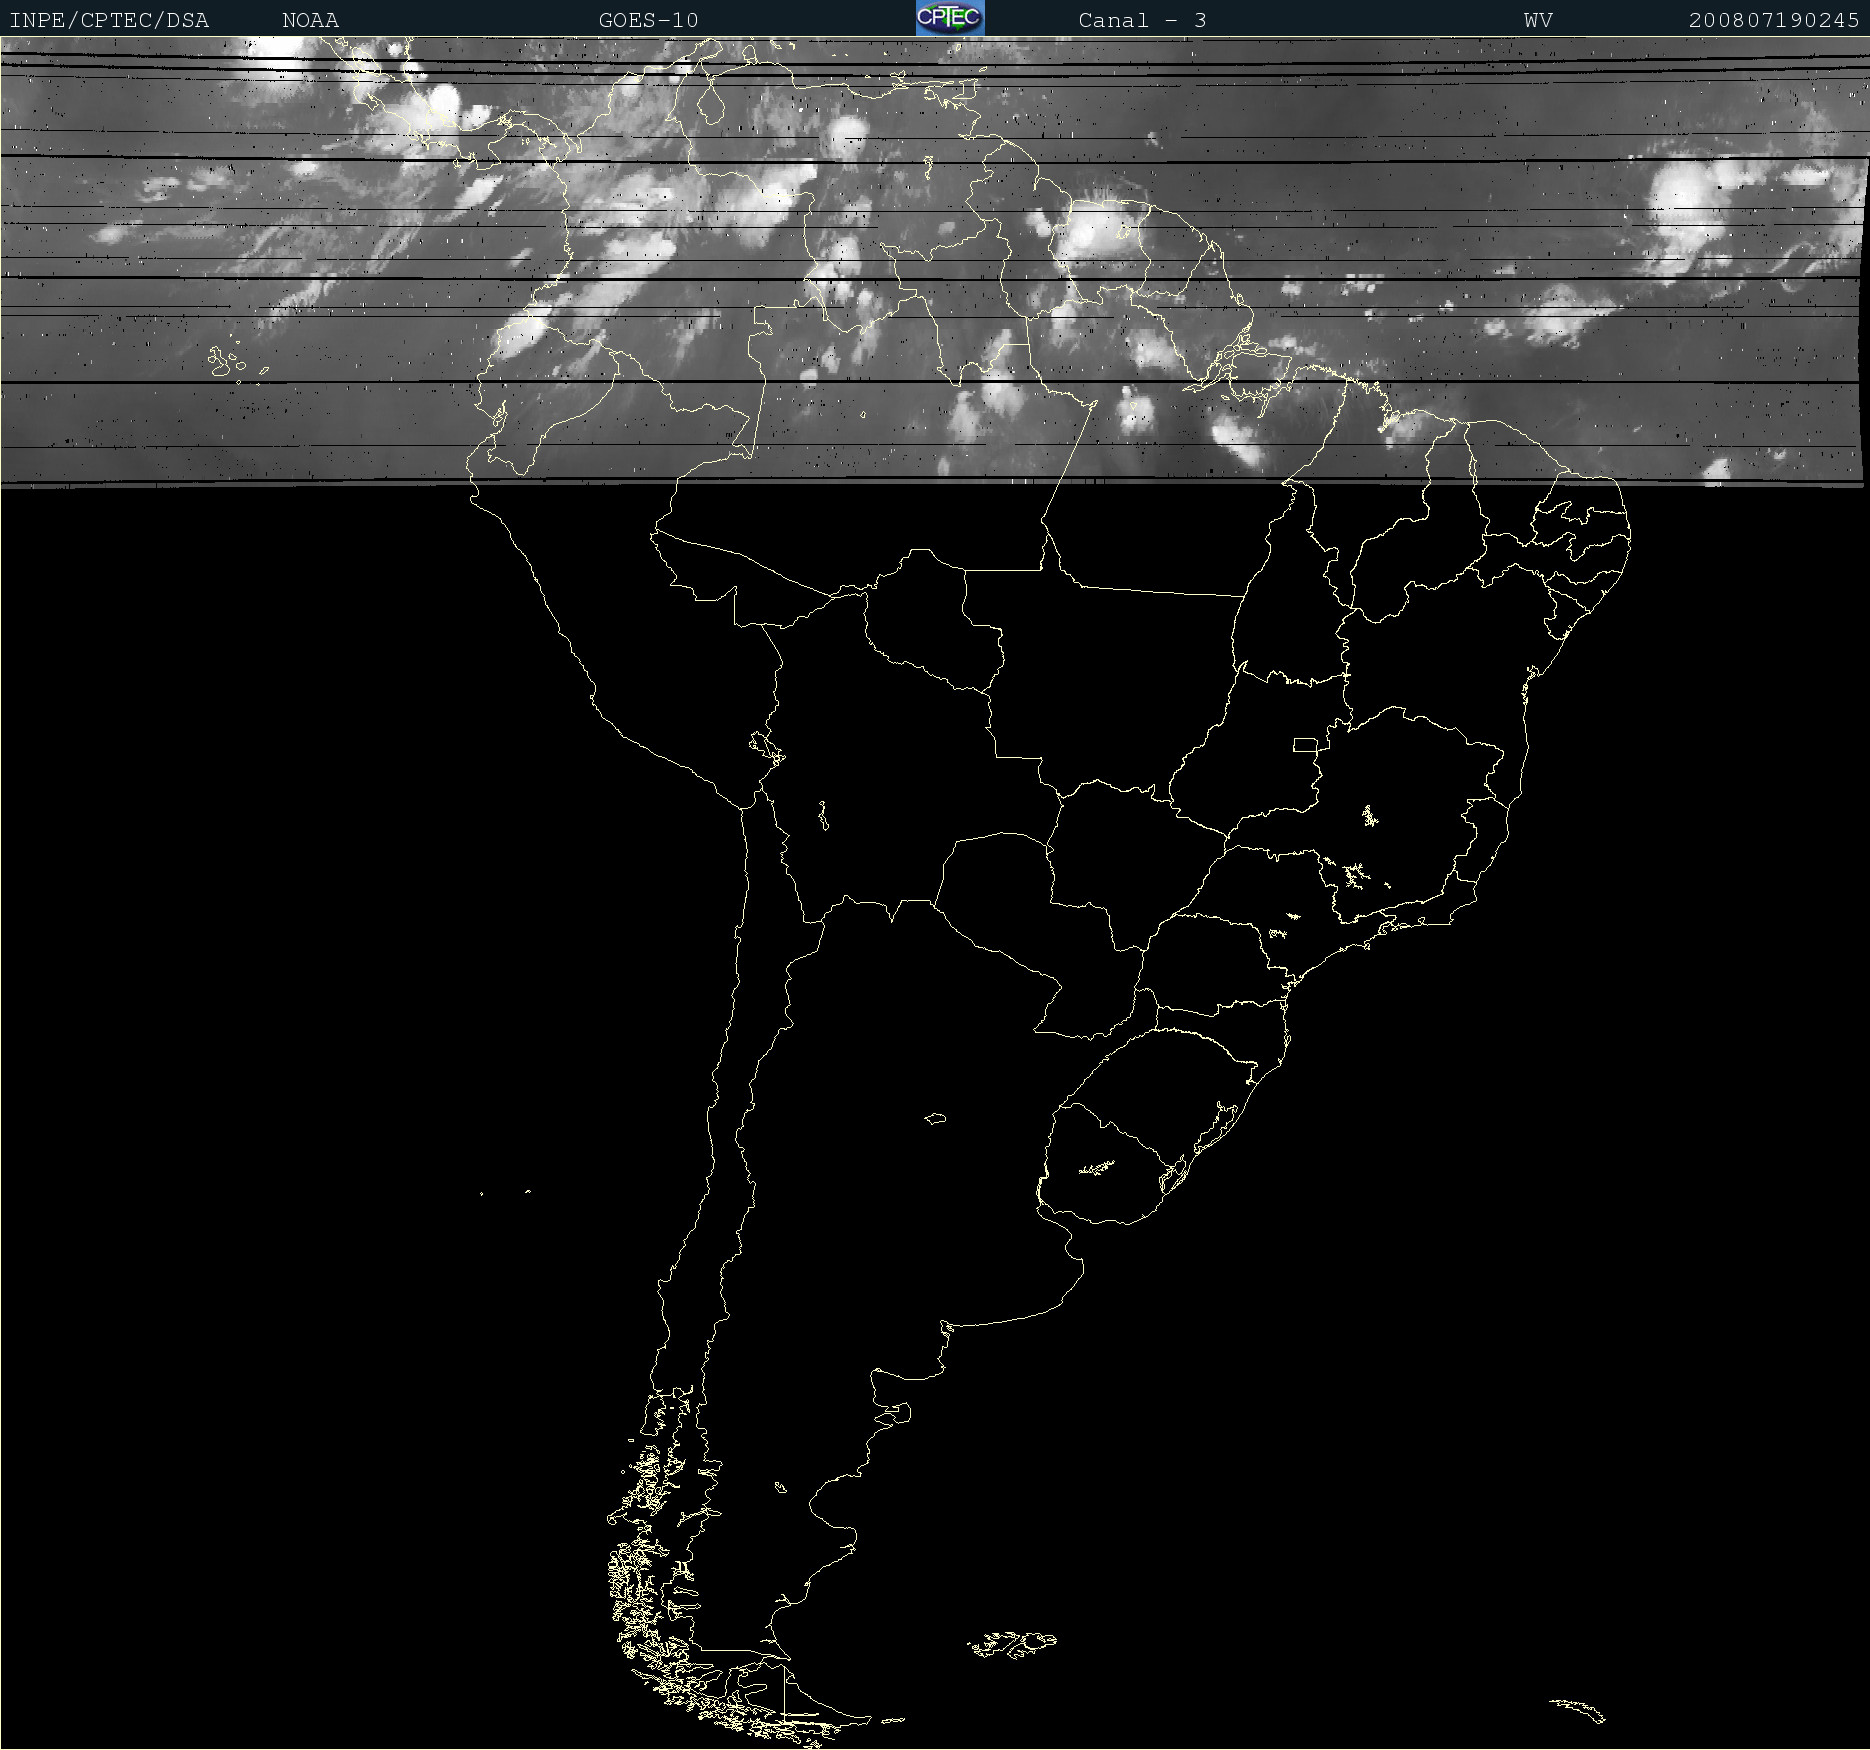Image resolution: width=1870 pixels, height=1750 pixels.
Task: Click the timestamp 200807190245
Action: (x=1774, y=20)
